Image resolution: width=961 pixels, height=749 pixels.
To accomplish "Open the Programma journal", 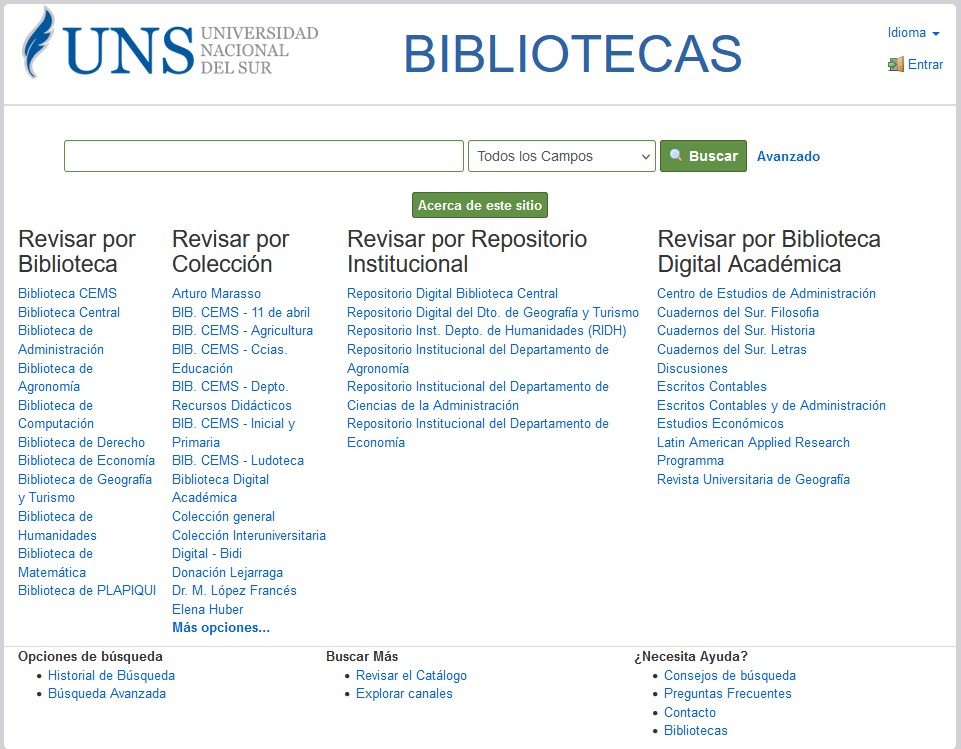I will point(690,461).
